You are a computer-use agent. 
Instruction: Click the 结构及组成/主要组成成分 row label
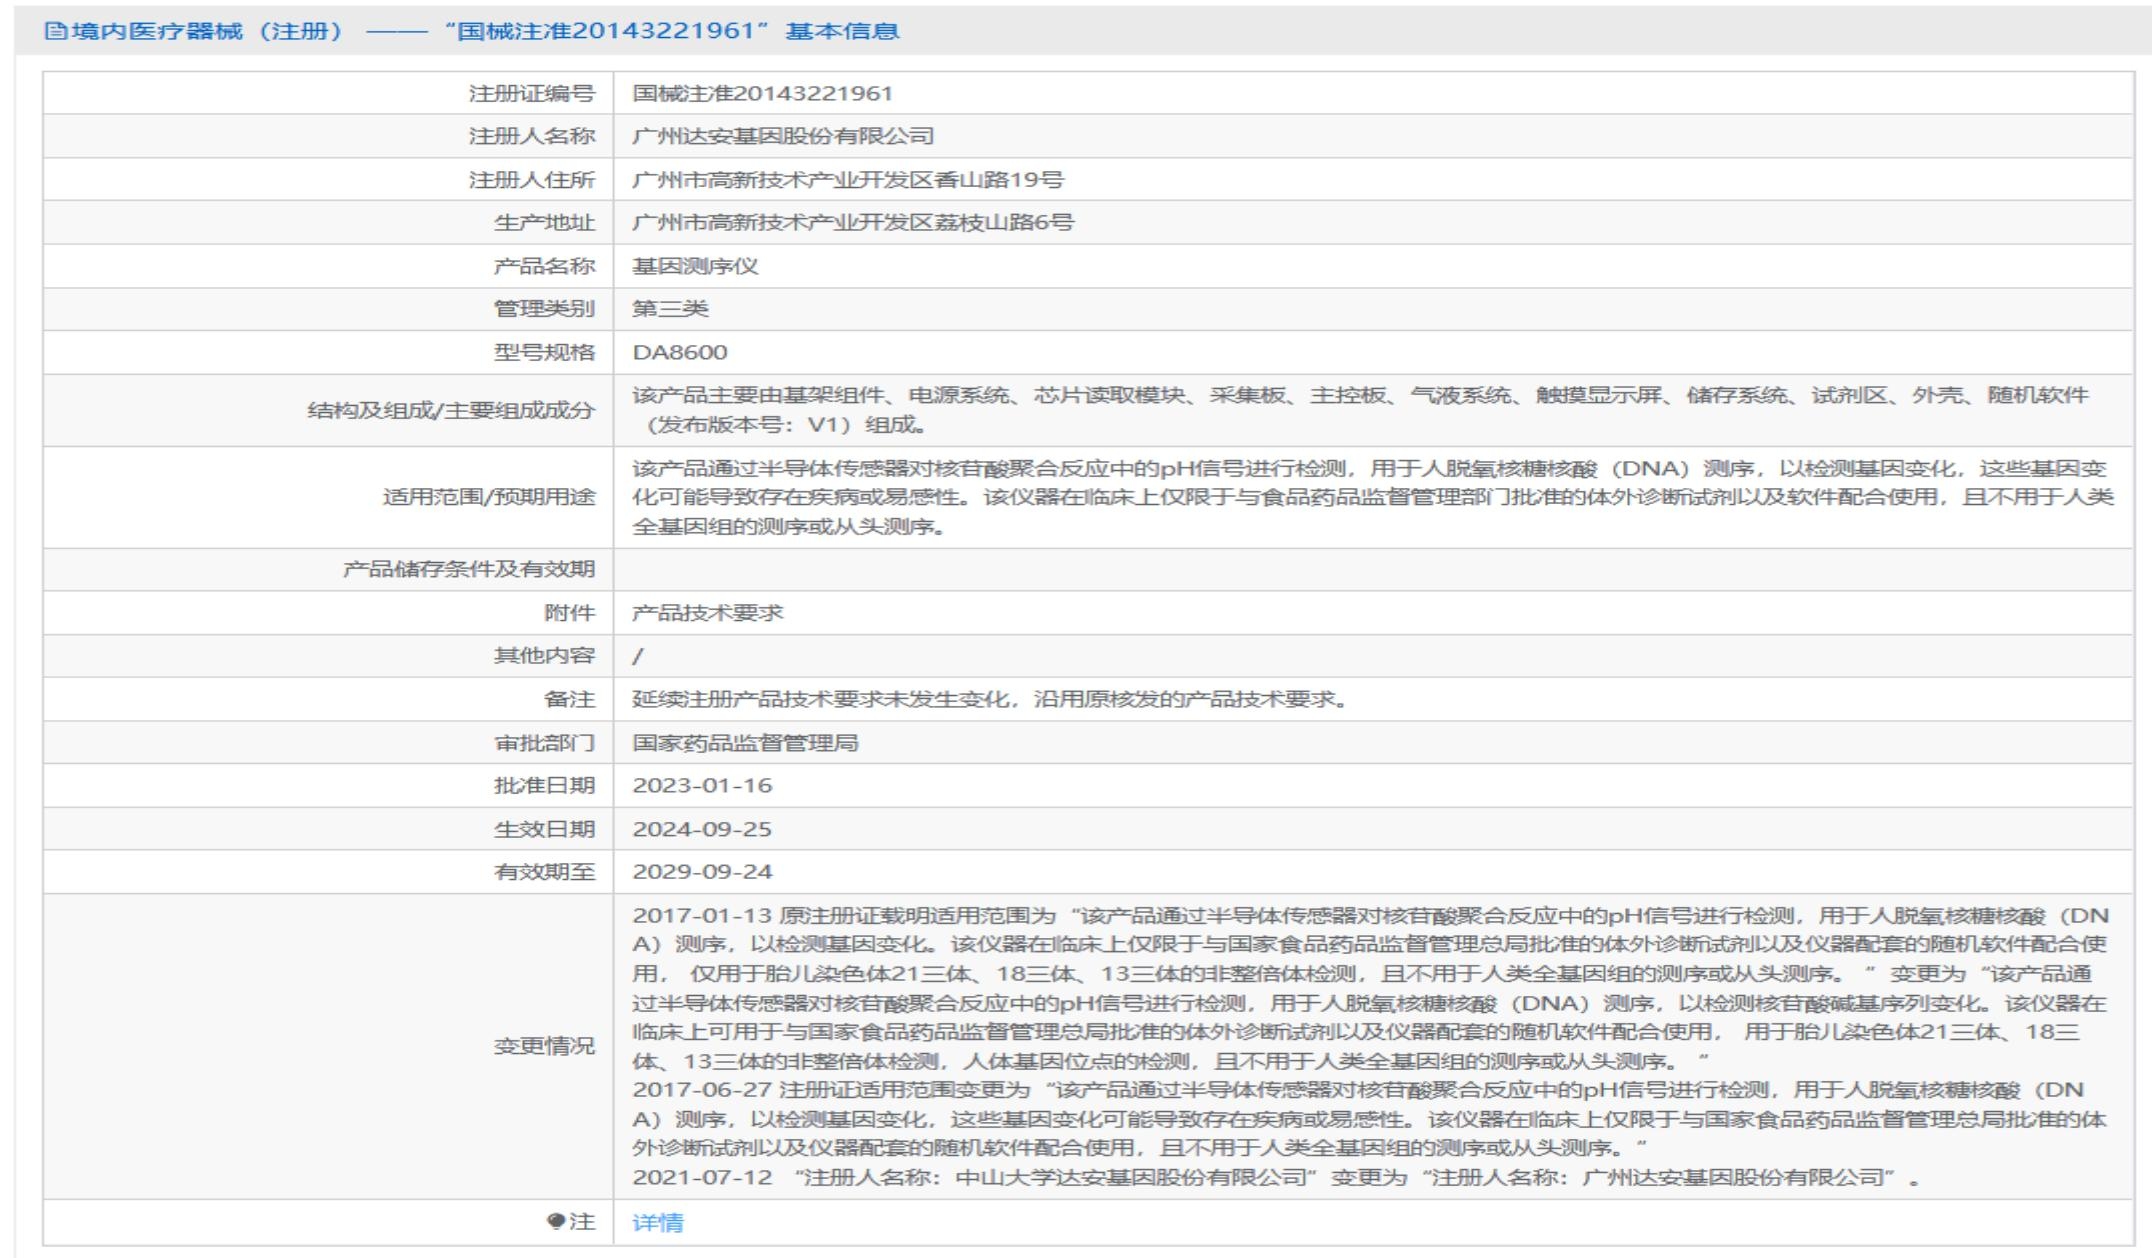pos(450,410)
